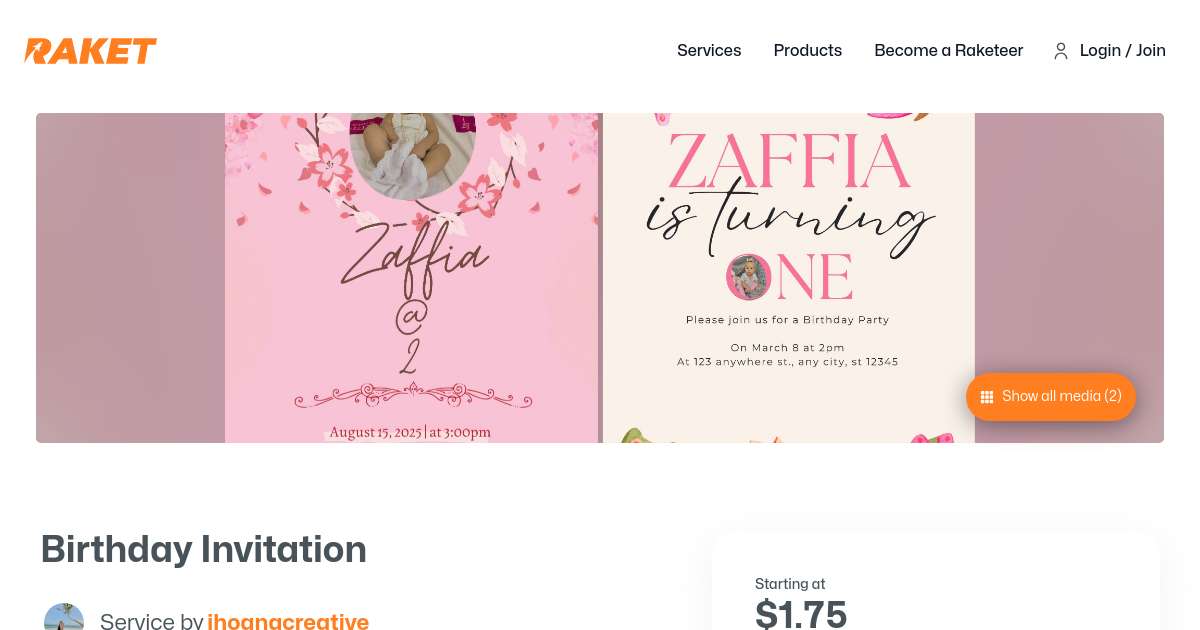Click the RAKET logo
Screen dimensions: 1200x630
coord(91,51)
